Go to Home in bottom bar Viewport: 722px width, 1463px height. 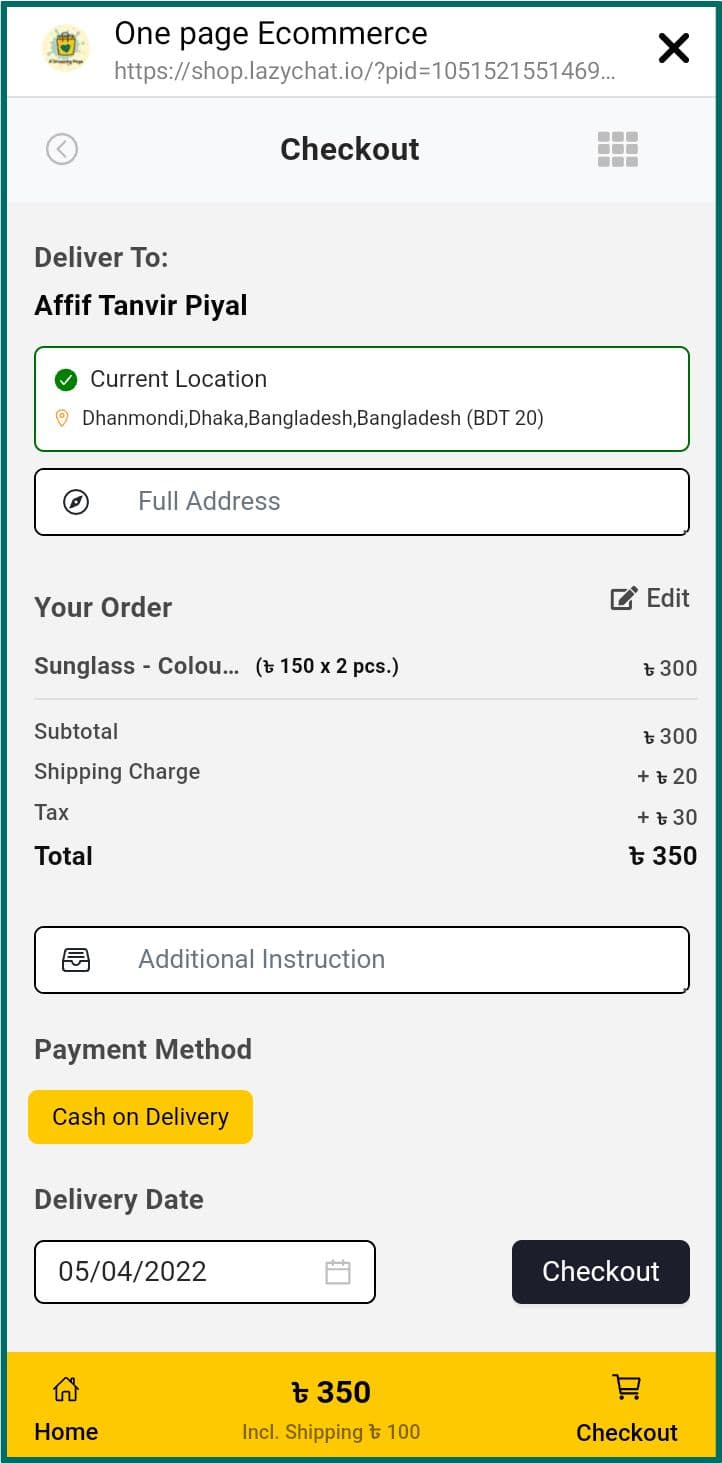pos(66,1409)
